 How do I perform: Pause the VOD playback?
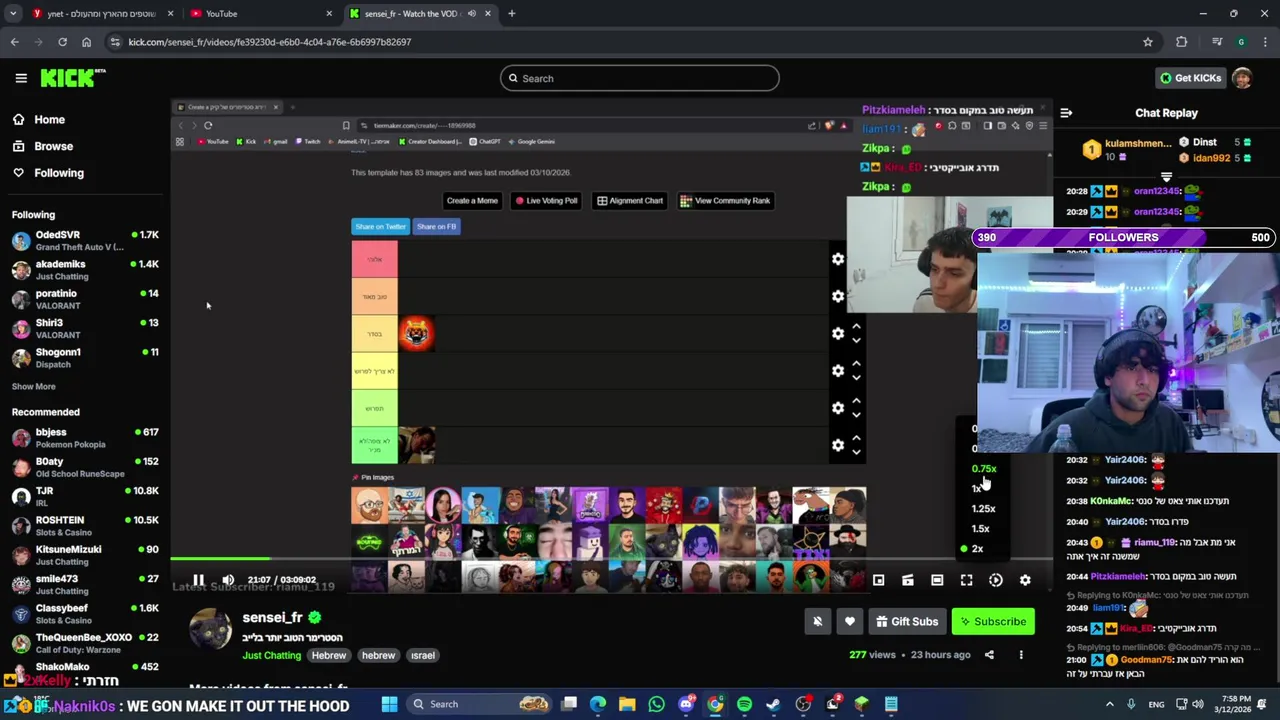(x=198, y=580)
